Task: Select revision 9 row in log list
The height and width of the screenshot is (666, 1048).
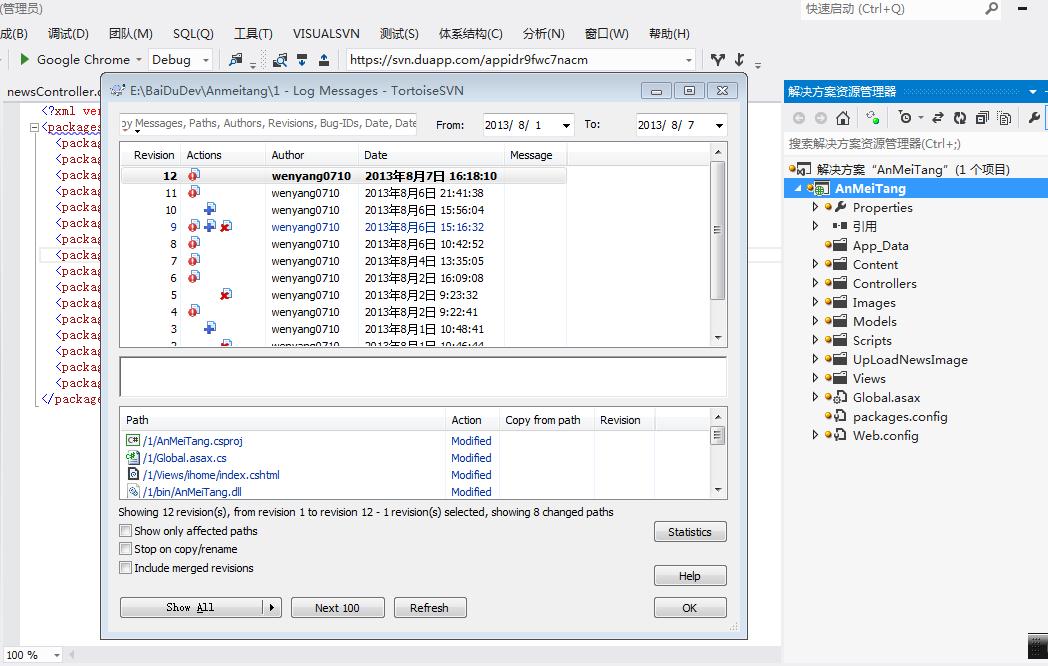Action: (x=344, y=227)
